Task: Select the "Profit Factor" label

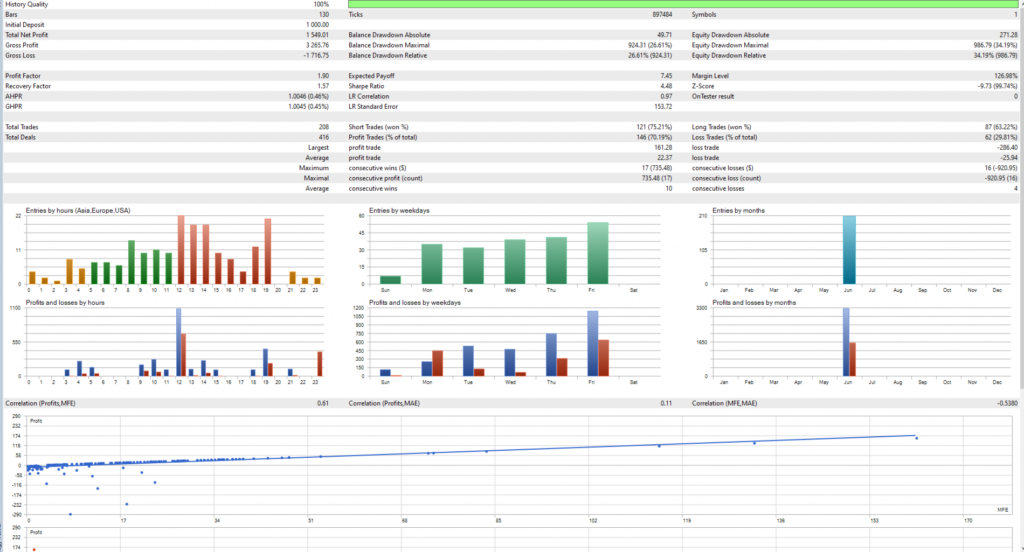Action: (x=23, y=76)
